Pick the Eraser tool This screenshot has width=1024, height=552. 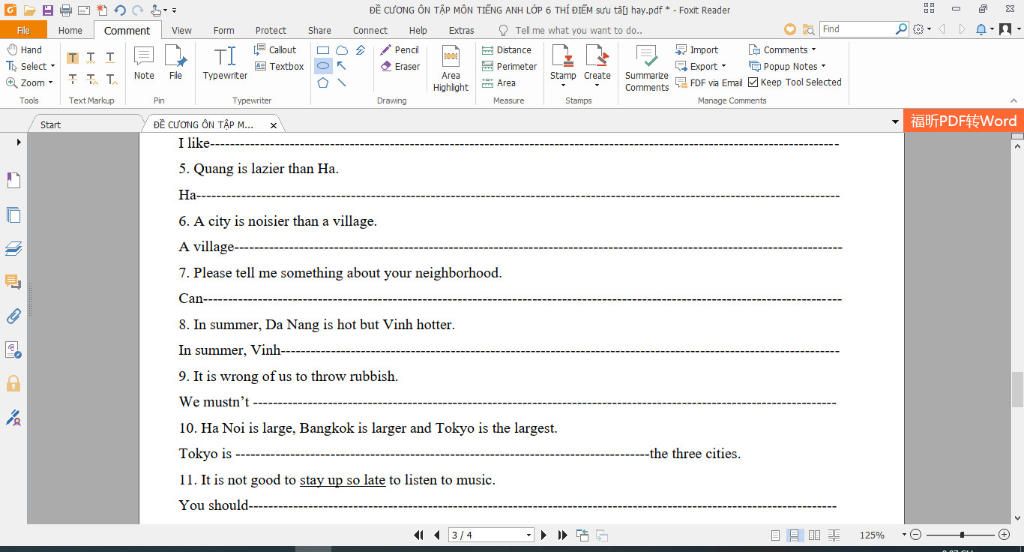coord(400,67)
